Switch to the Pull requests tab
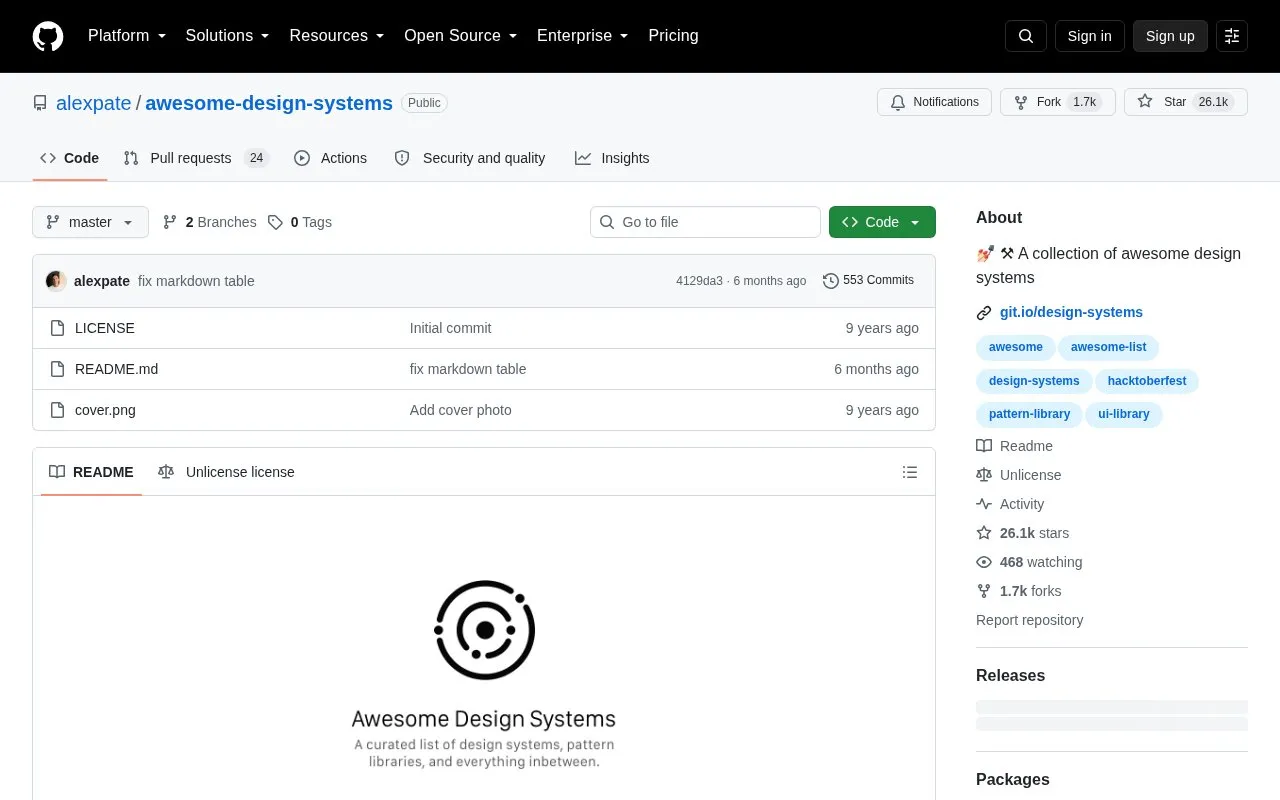1280x800 pixels. click(x=196, y=158)
